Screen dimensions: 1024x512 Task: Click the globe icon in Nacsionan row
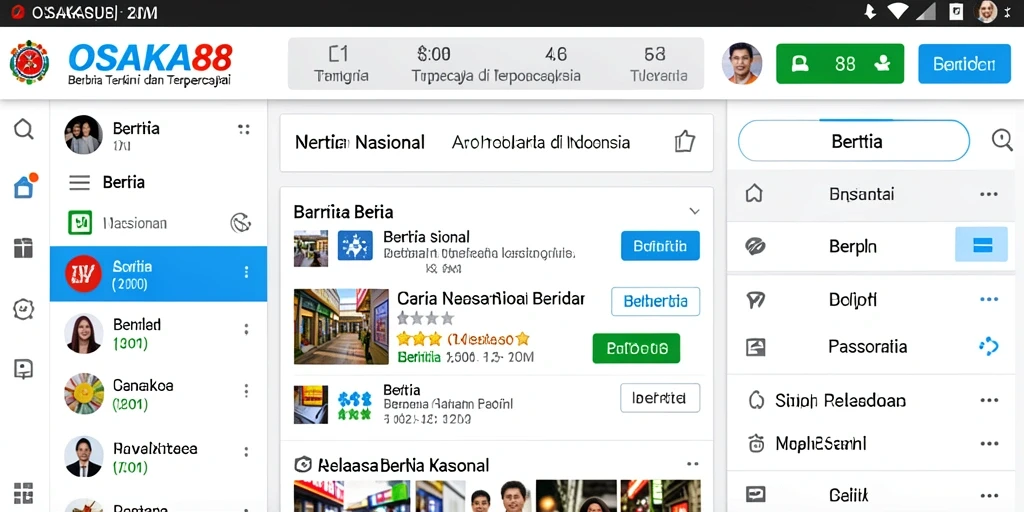coord(240,223)
